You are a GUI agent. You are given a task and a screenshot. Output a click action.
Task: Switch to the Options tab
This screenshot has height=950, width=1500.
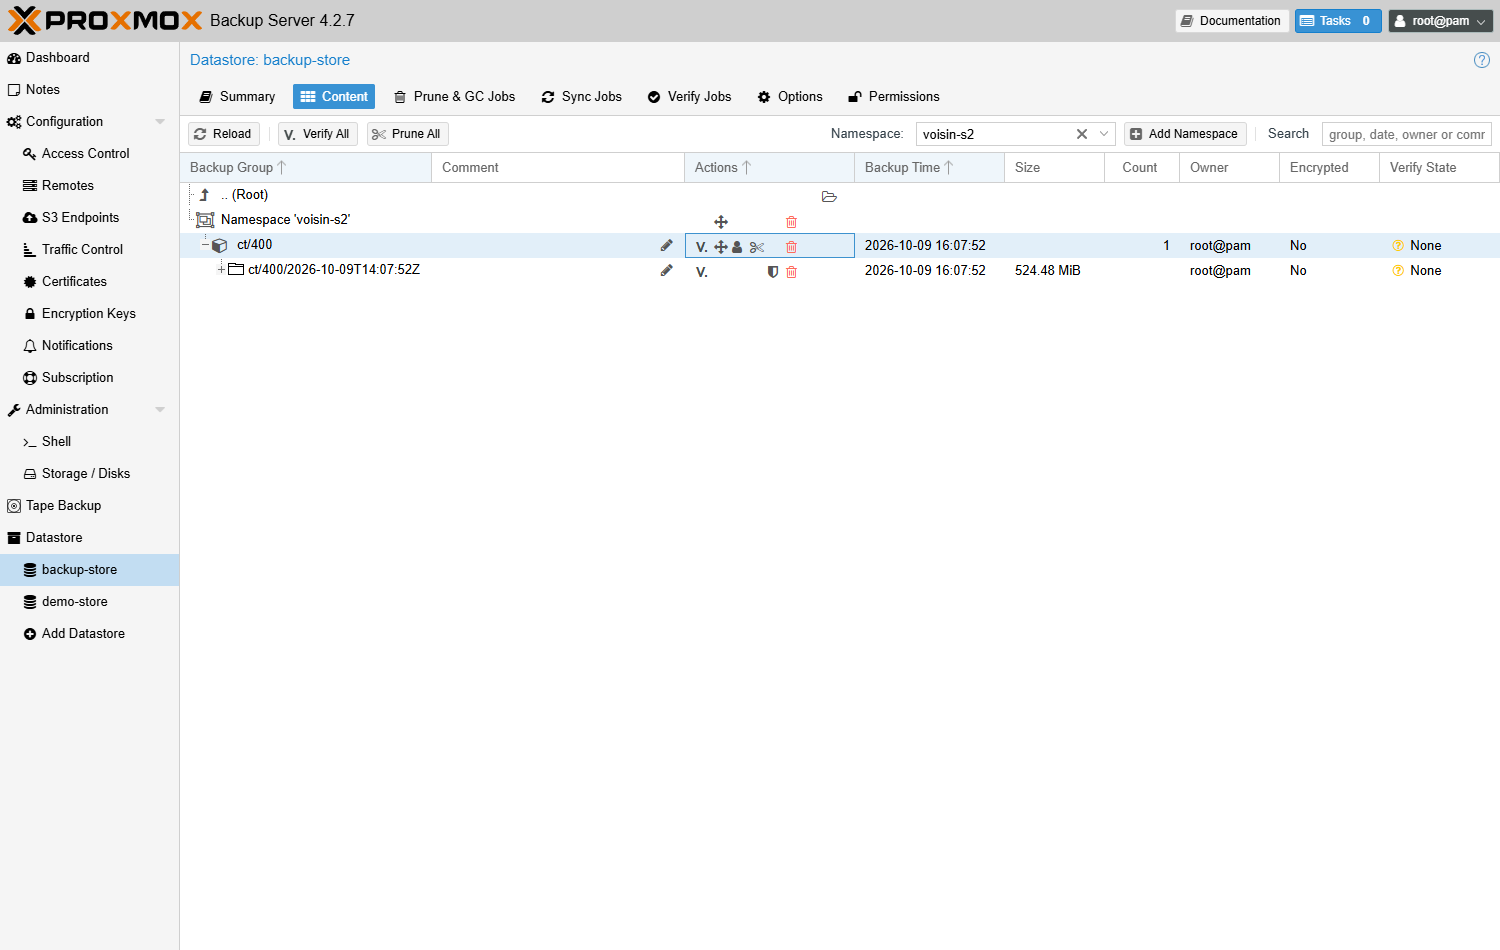[x=790, y=97]
